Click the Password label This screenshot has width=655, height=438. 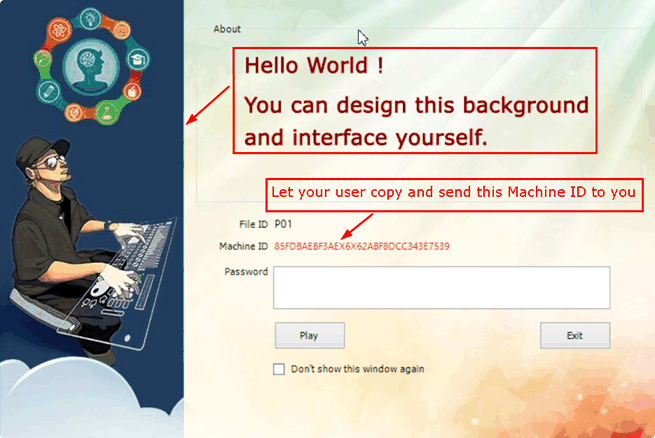click(246, 272)
